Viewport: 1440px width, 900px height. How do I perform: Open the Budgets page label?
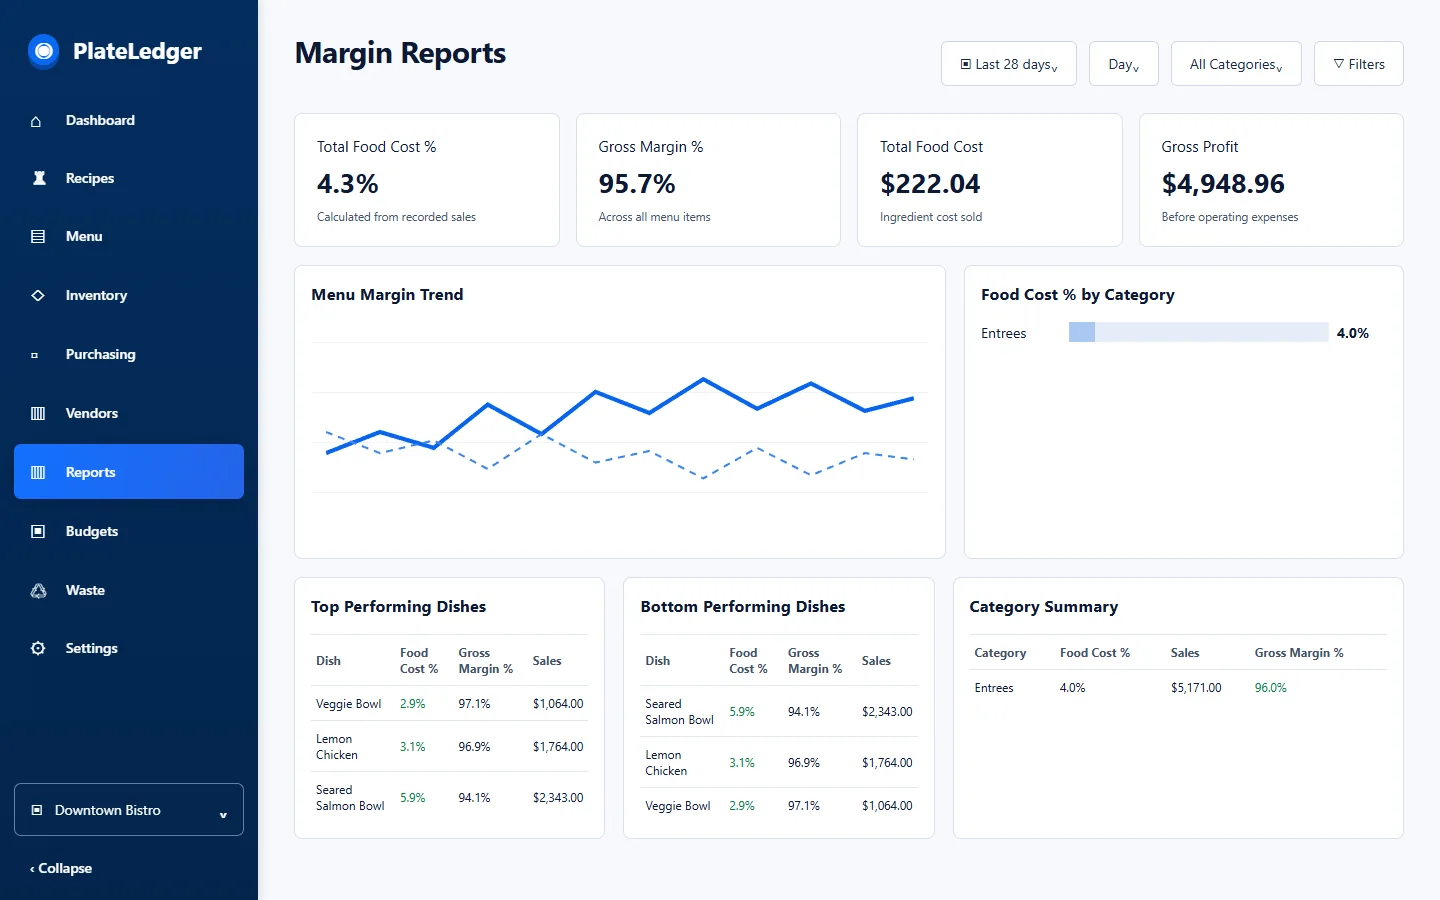pos(92,531)
